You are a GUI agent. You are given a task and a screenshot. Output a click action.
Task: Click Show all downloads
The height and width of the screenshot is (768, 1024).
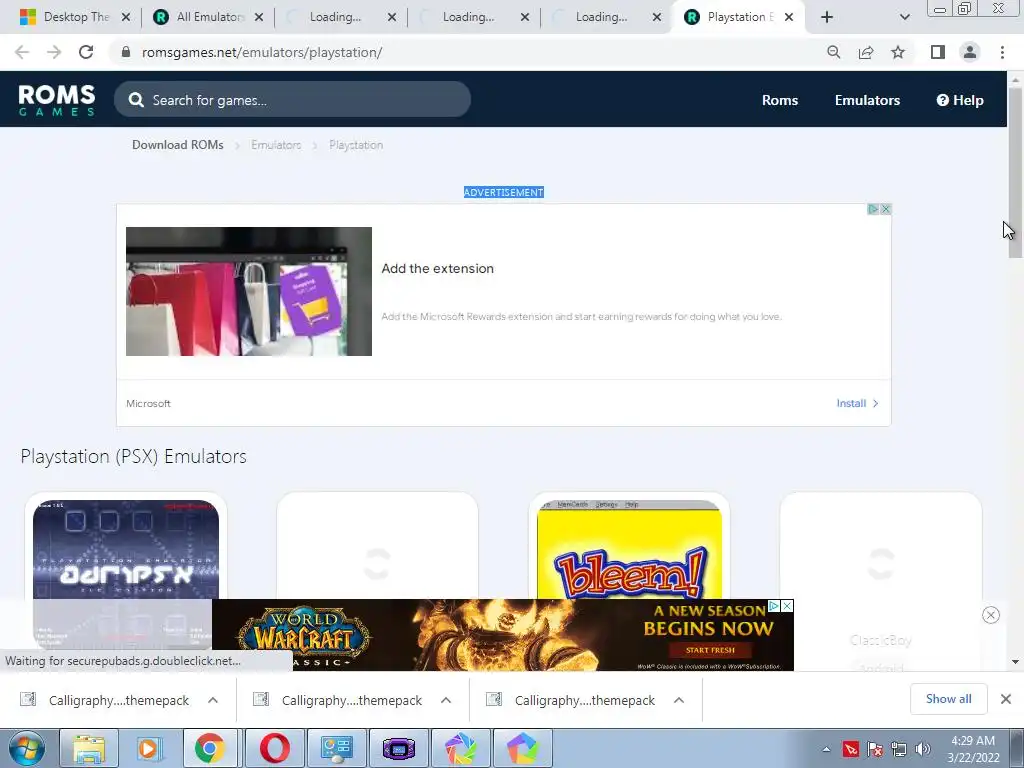pyautogui.click(x=948, y=699)
